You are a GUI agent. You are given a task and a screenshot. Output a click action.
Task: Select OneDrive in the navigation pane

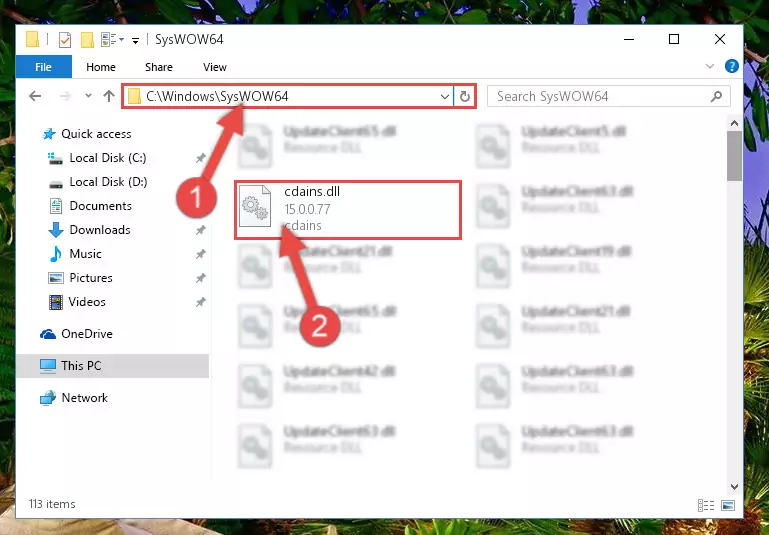(x=87, y=334)
